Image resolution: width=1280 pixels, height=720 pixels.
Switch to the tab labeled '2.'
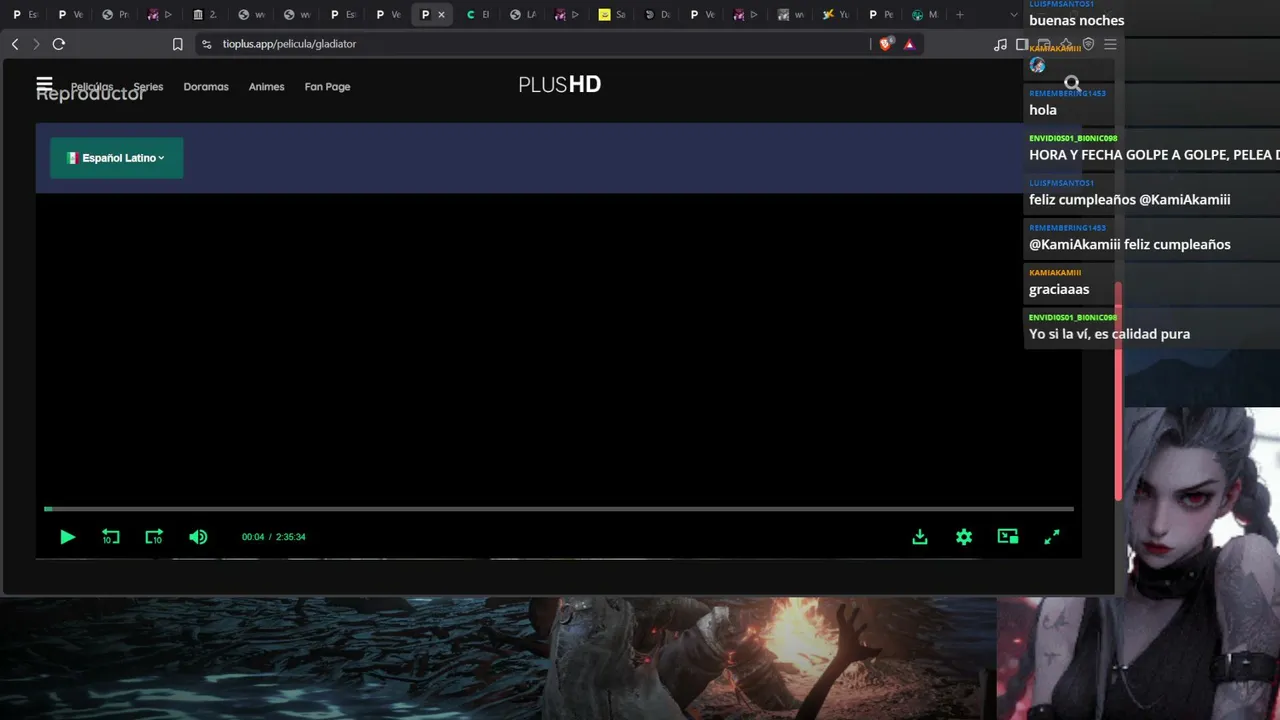[x=206, y=15]
